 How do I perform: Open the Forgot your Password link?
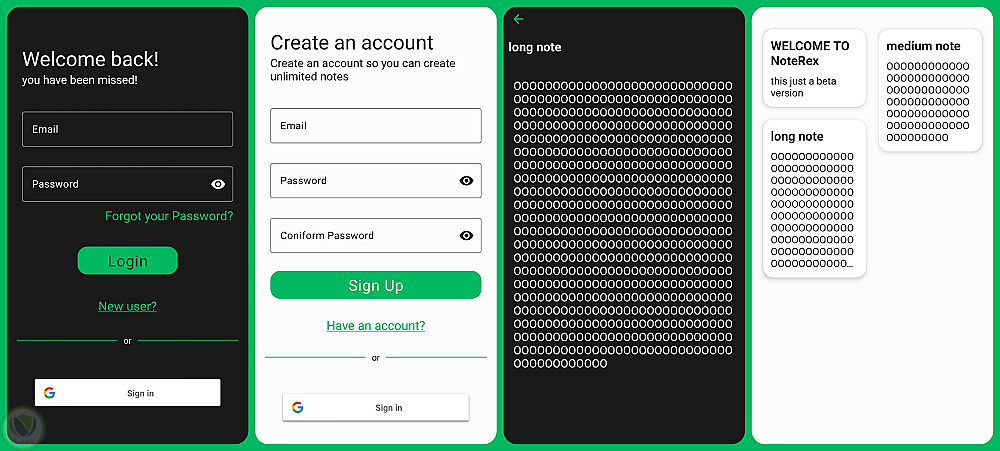coord(169,216)
